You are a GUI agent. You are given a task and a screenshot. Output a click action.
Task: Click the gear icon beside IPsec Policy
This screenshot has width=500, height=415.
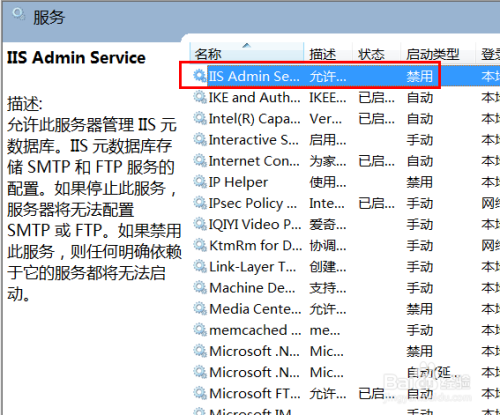pos(200,203)
